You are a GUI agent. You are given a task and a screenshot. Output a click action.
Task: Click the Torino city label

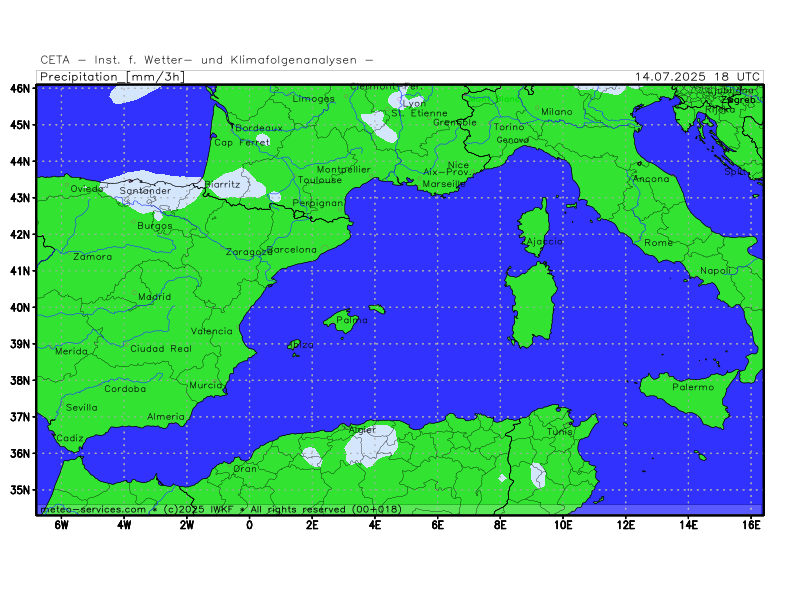tap(509, 127)
